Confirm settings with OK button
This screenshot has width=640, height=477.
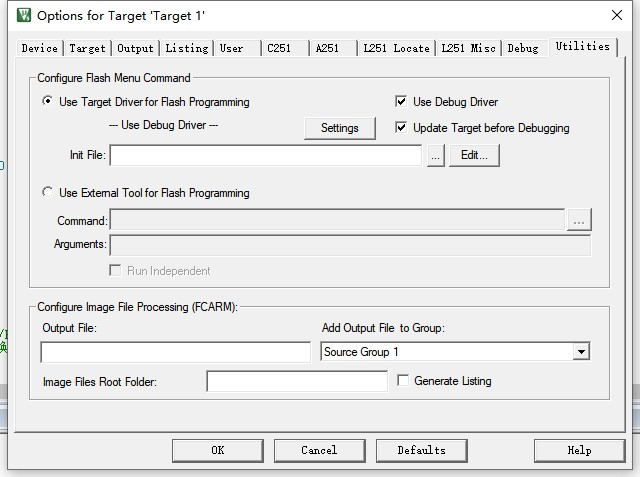click(x=218, y=450)
